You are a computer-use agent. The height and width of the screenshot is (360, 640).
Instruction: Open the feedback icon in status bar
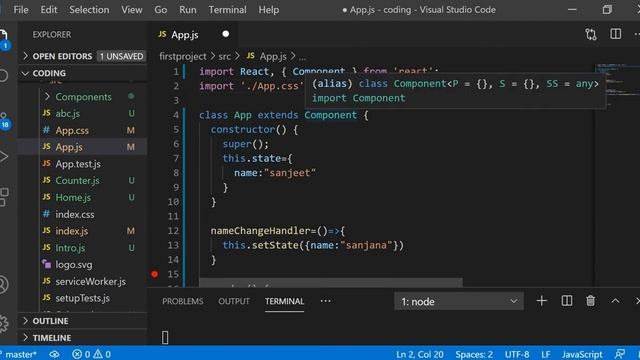620,354
